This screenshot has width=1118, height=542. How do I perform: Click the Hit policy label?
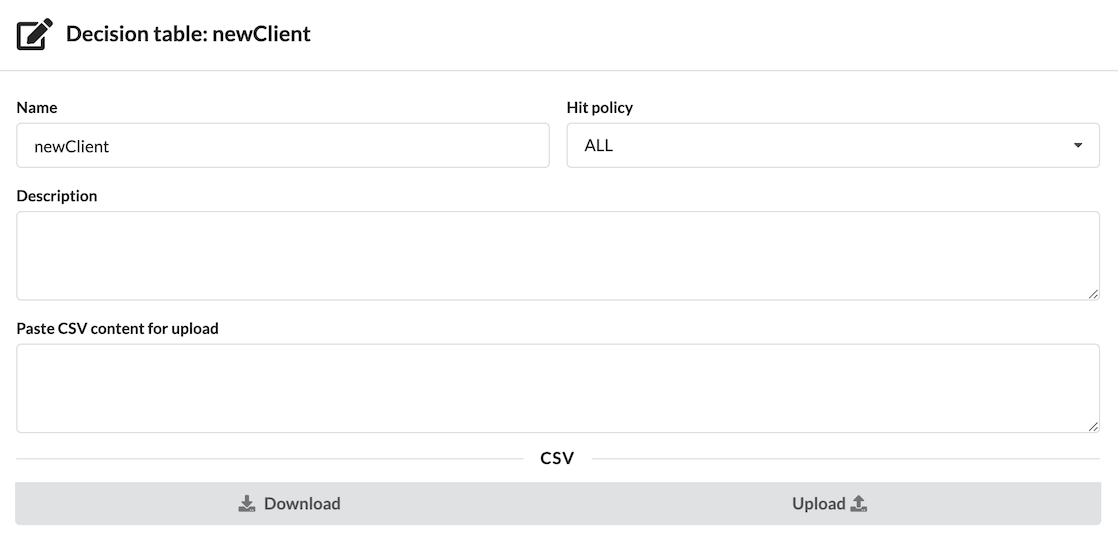pyautogui.click(x=600, y=107)
